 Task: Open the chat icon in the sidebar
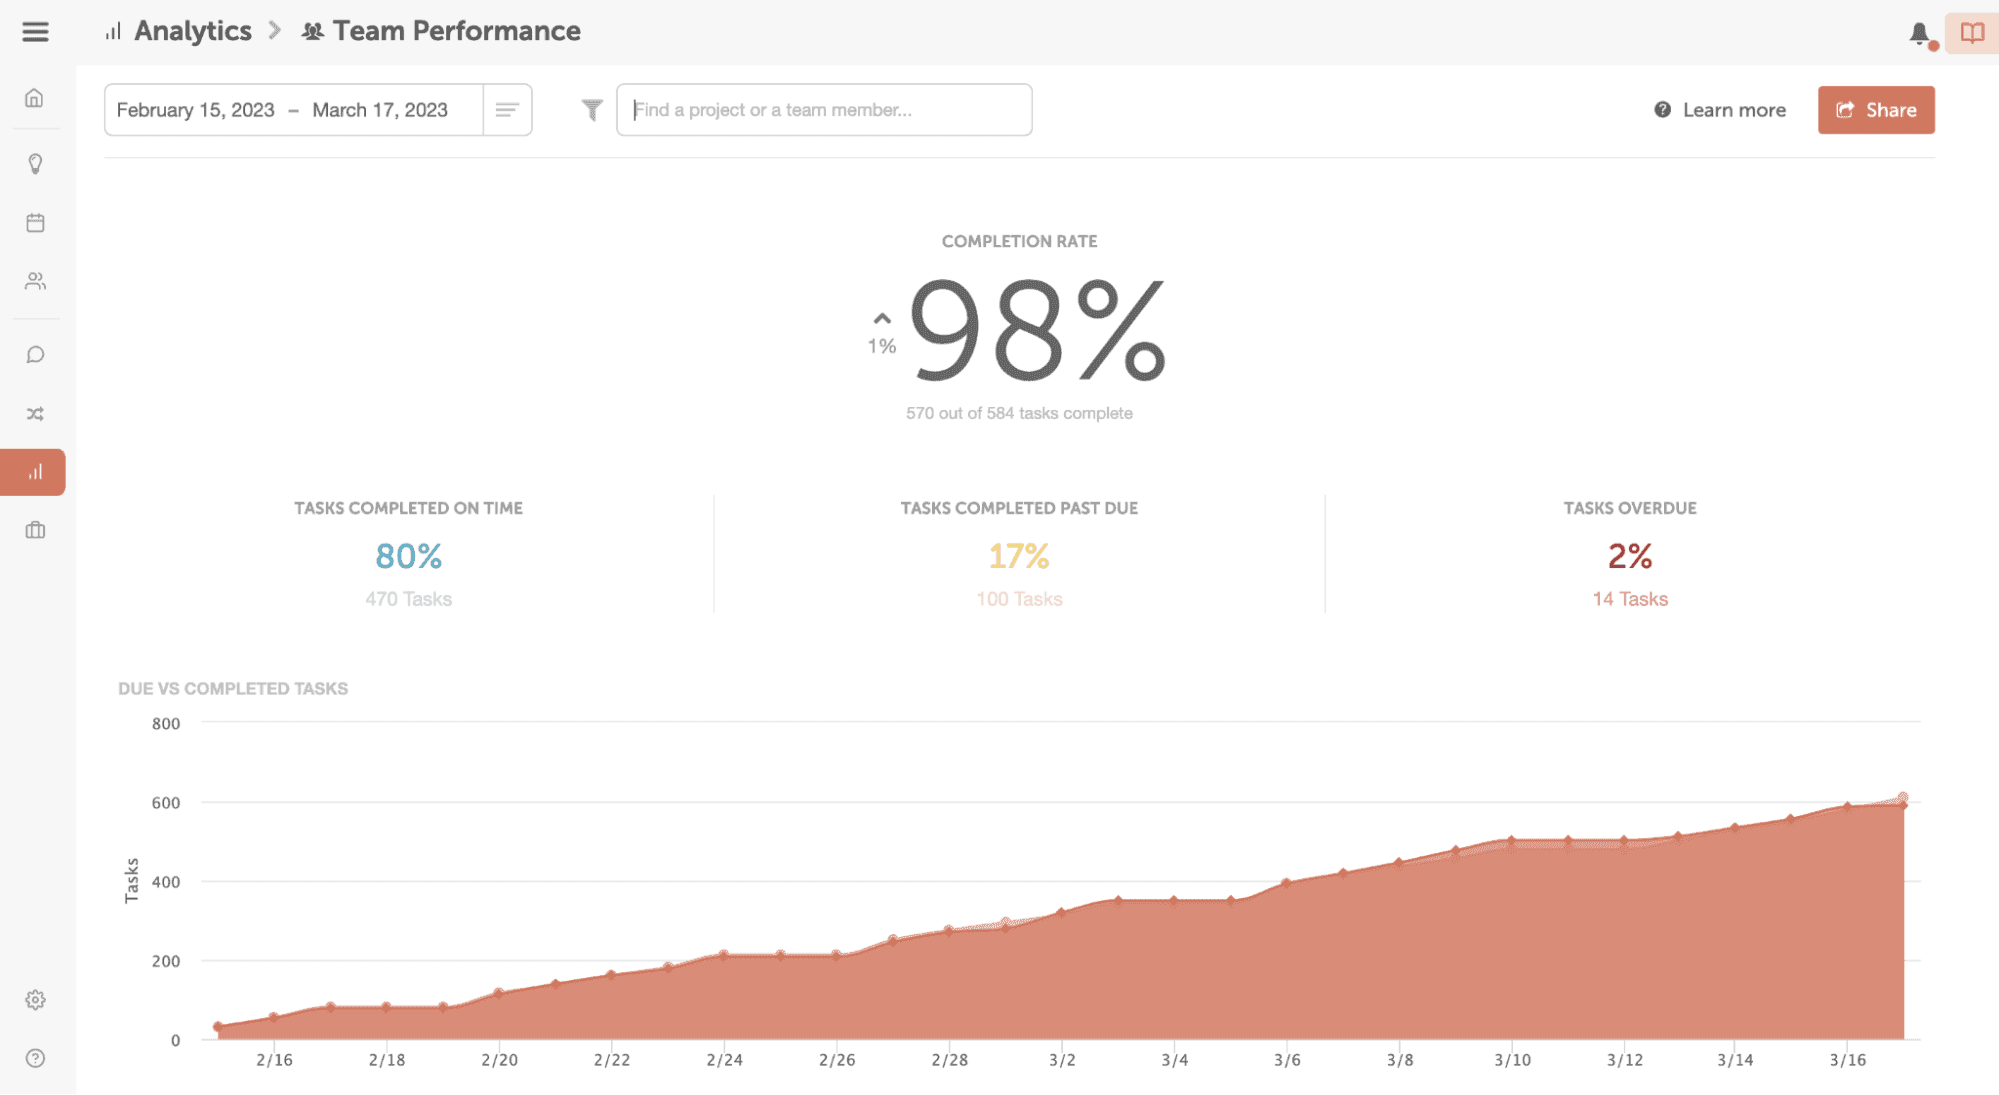pyautogui.click(x=35, y=353)
